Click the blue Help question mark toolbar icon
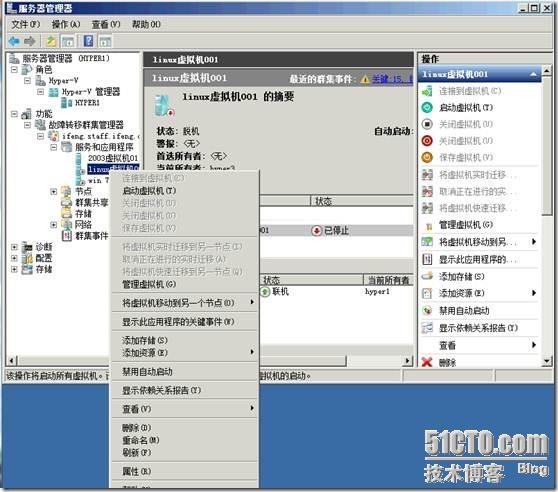This screenshot has width=558, height=492. [x=88, y=41]
